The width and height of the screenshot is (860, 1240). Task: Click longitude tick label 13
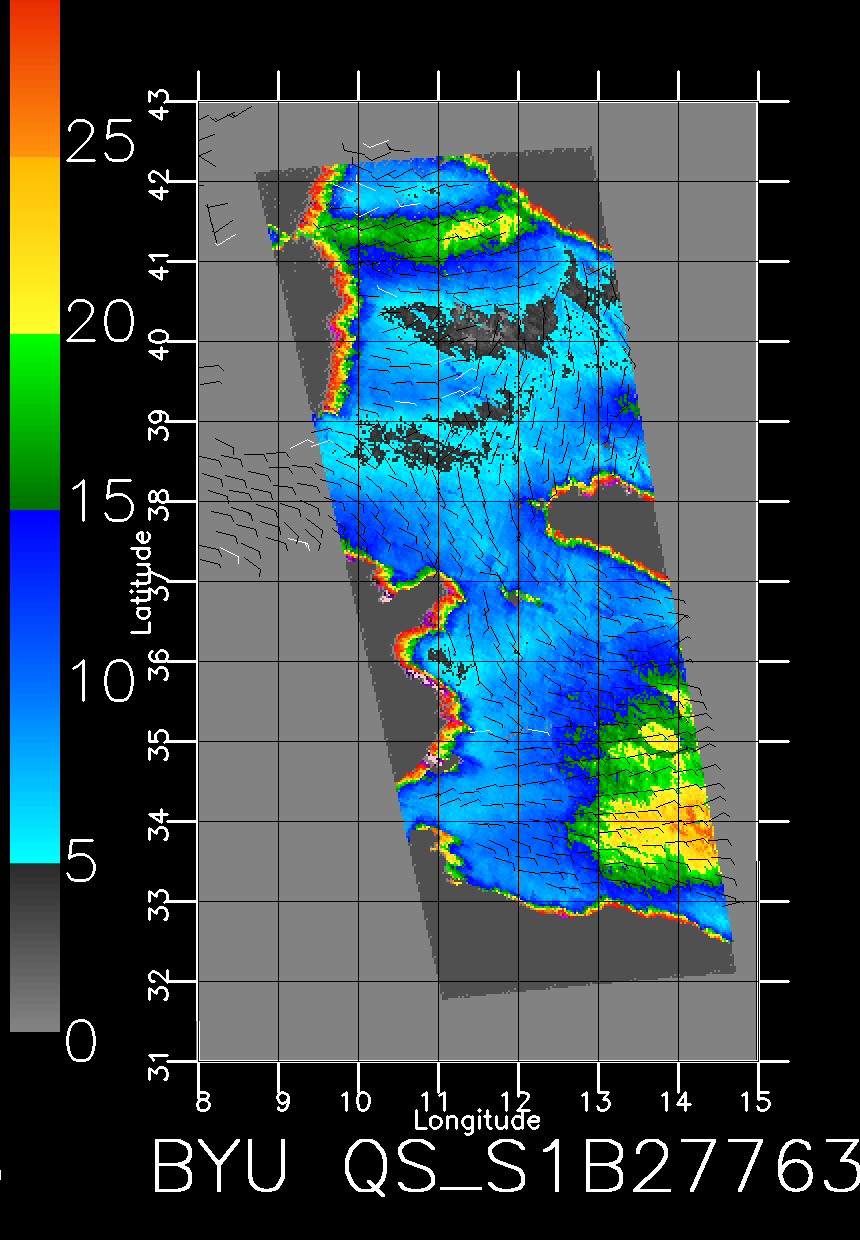coord(597,1100)
